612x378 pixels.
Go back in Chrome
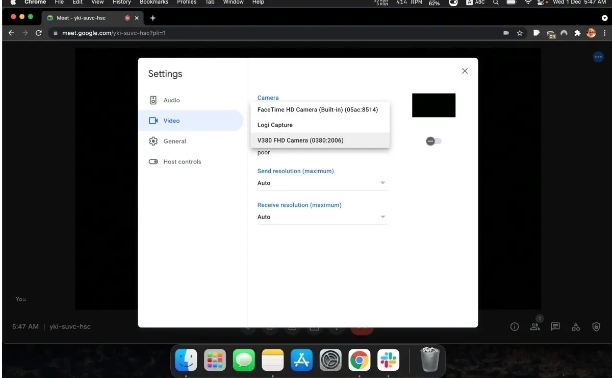[11, 33]
